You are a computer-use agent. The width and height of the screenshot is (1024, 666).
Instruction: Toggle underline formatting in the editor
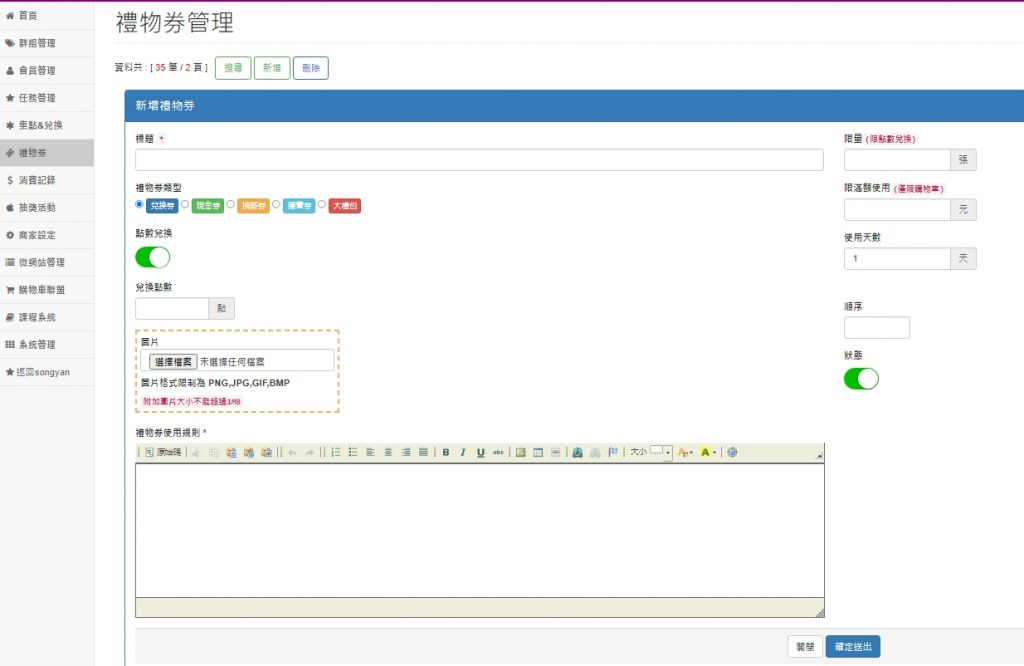click(x=480, y=453)
